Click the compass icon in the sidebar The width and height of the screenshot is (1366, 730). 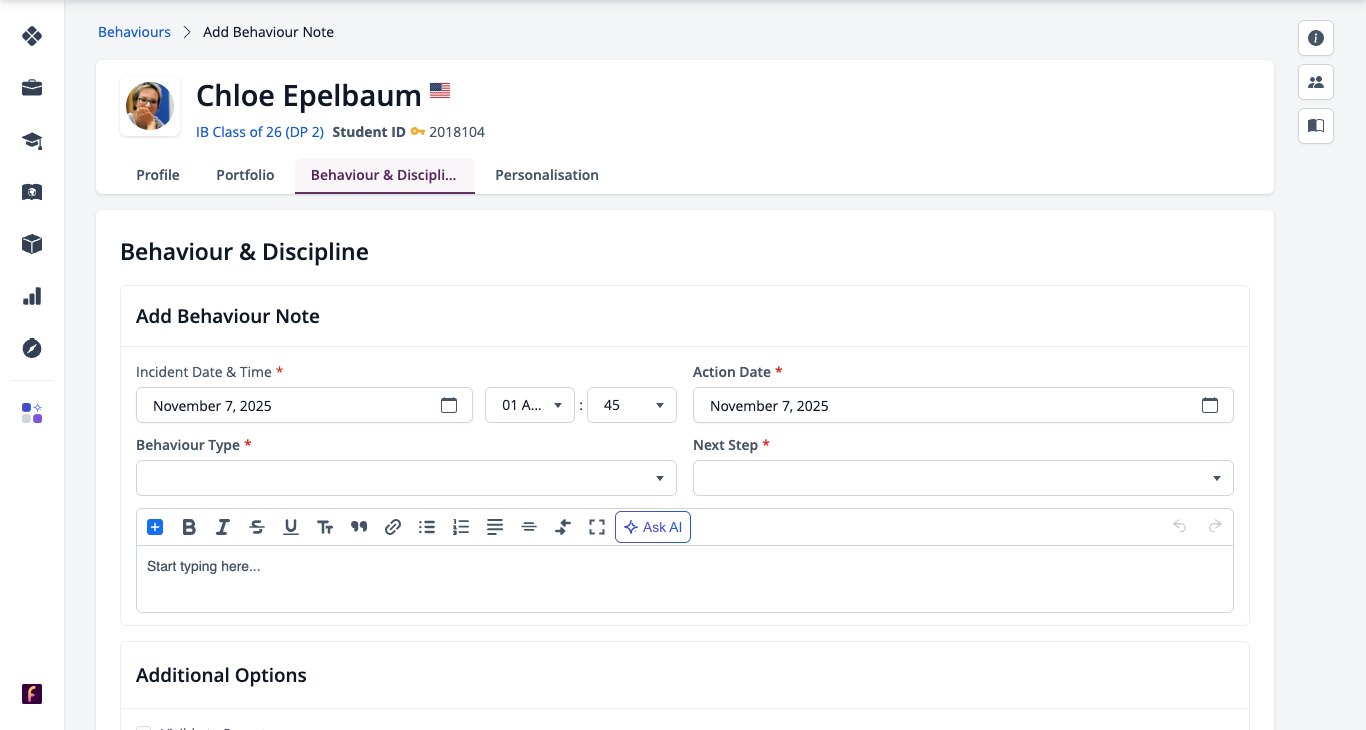click(x=32, y=348)
